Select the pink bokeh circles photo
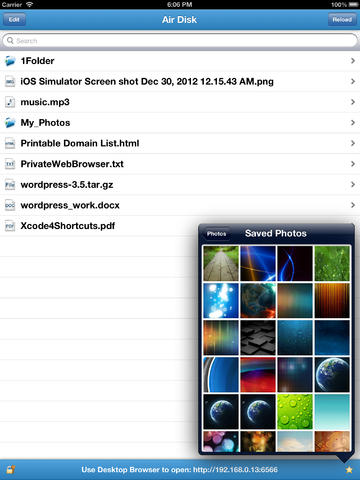 coord(221,441)
